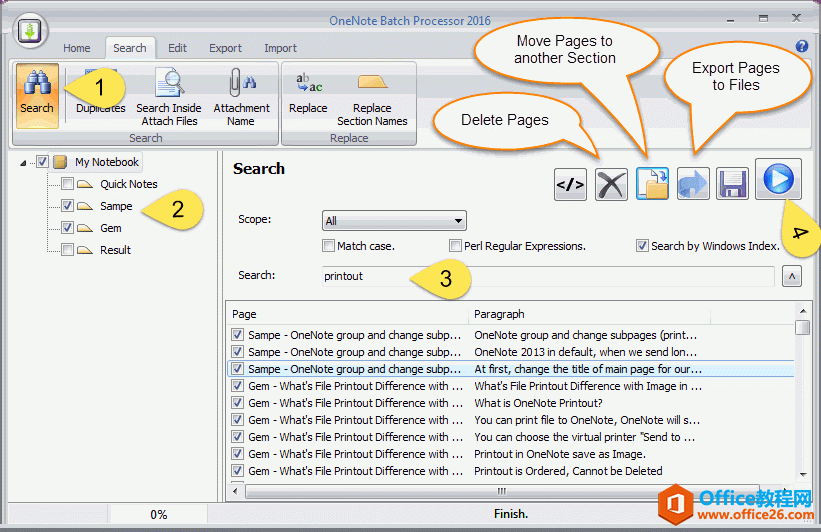Select row 'You can choose the virtual printer'
The width and height of the screenshot is (821, 532).
coord(511,437)
